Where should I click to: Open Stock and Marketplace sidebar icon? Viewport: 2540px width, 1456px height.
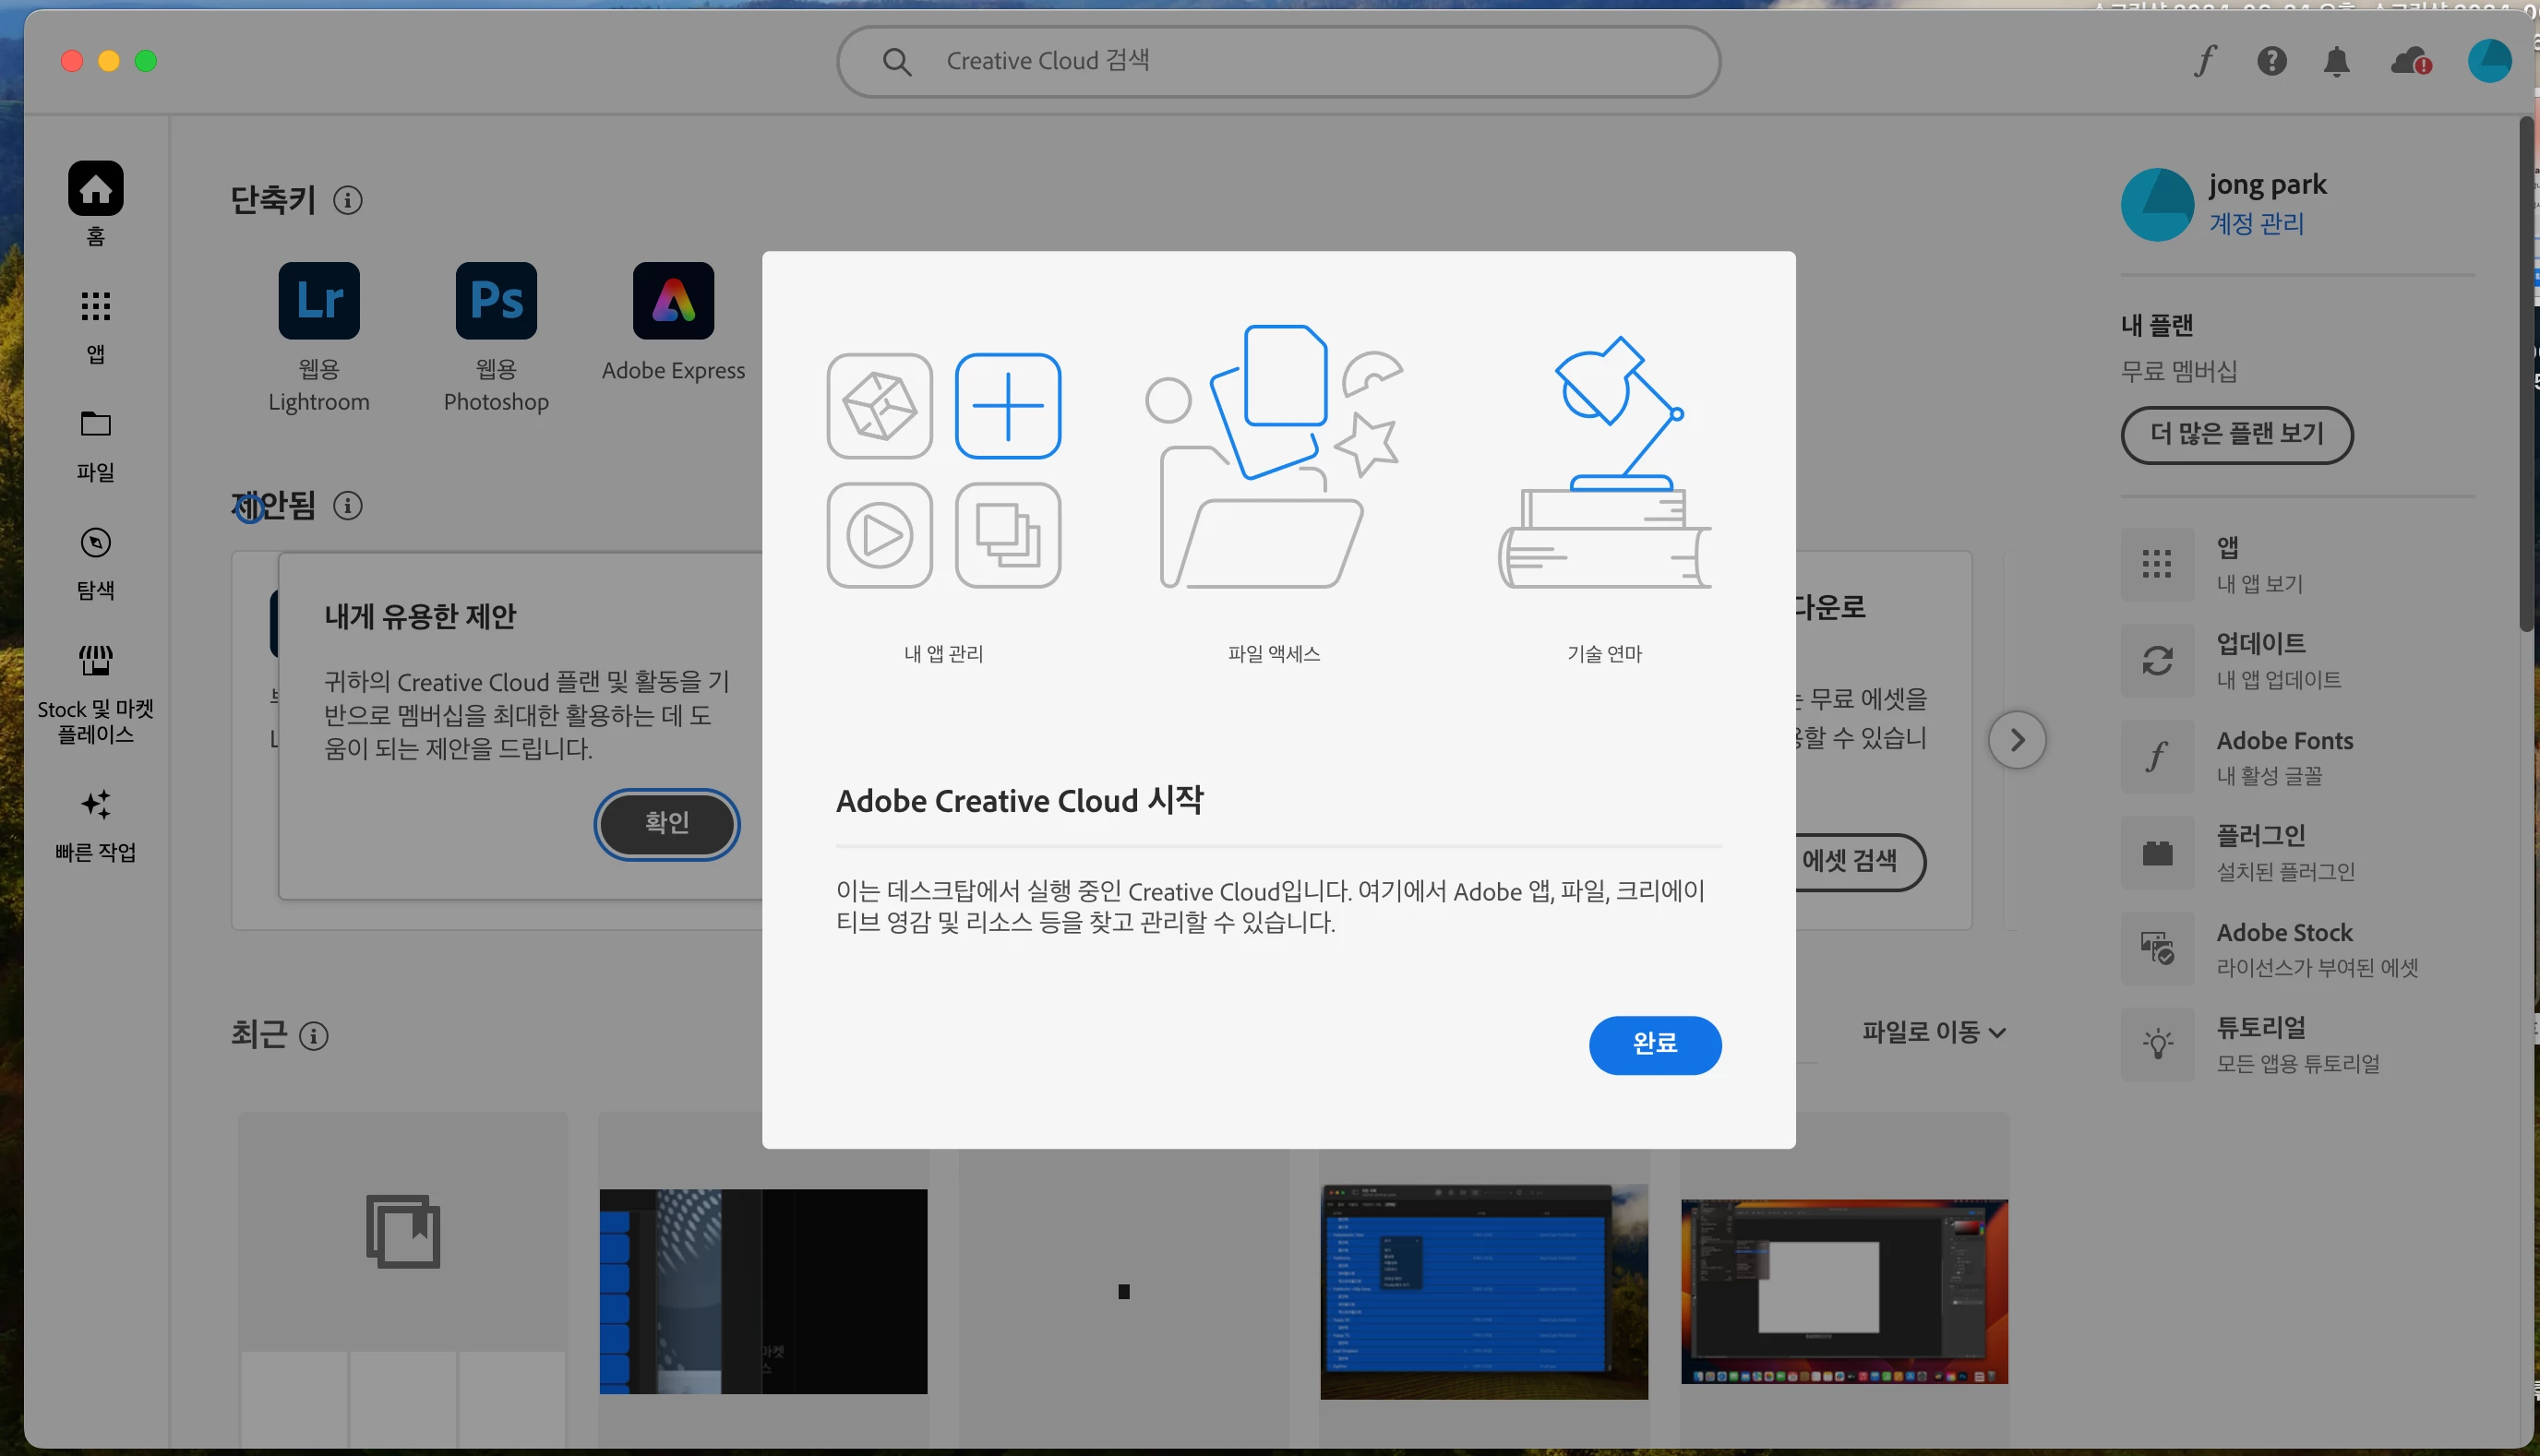(x=95, y=661)
